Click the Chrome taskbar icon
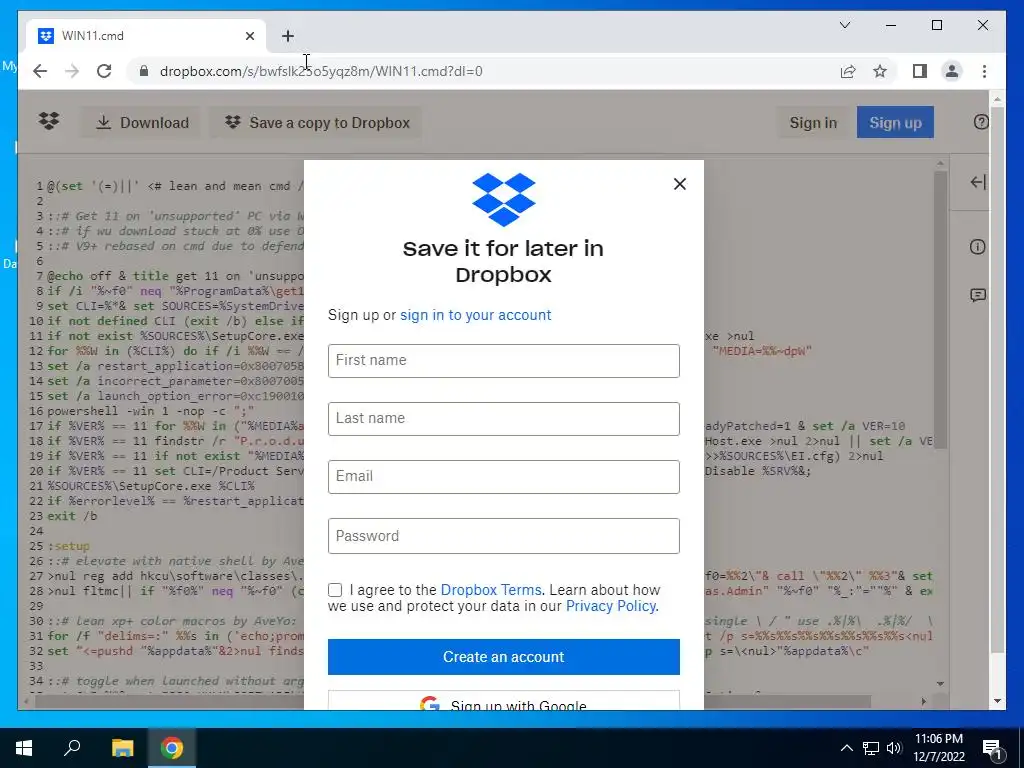 172,748
